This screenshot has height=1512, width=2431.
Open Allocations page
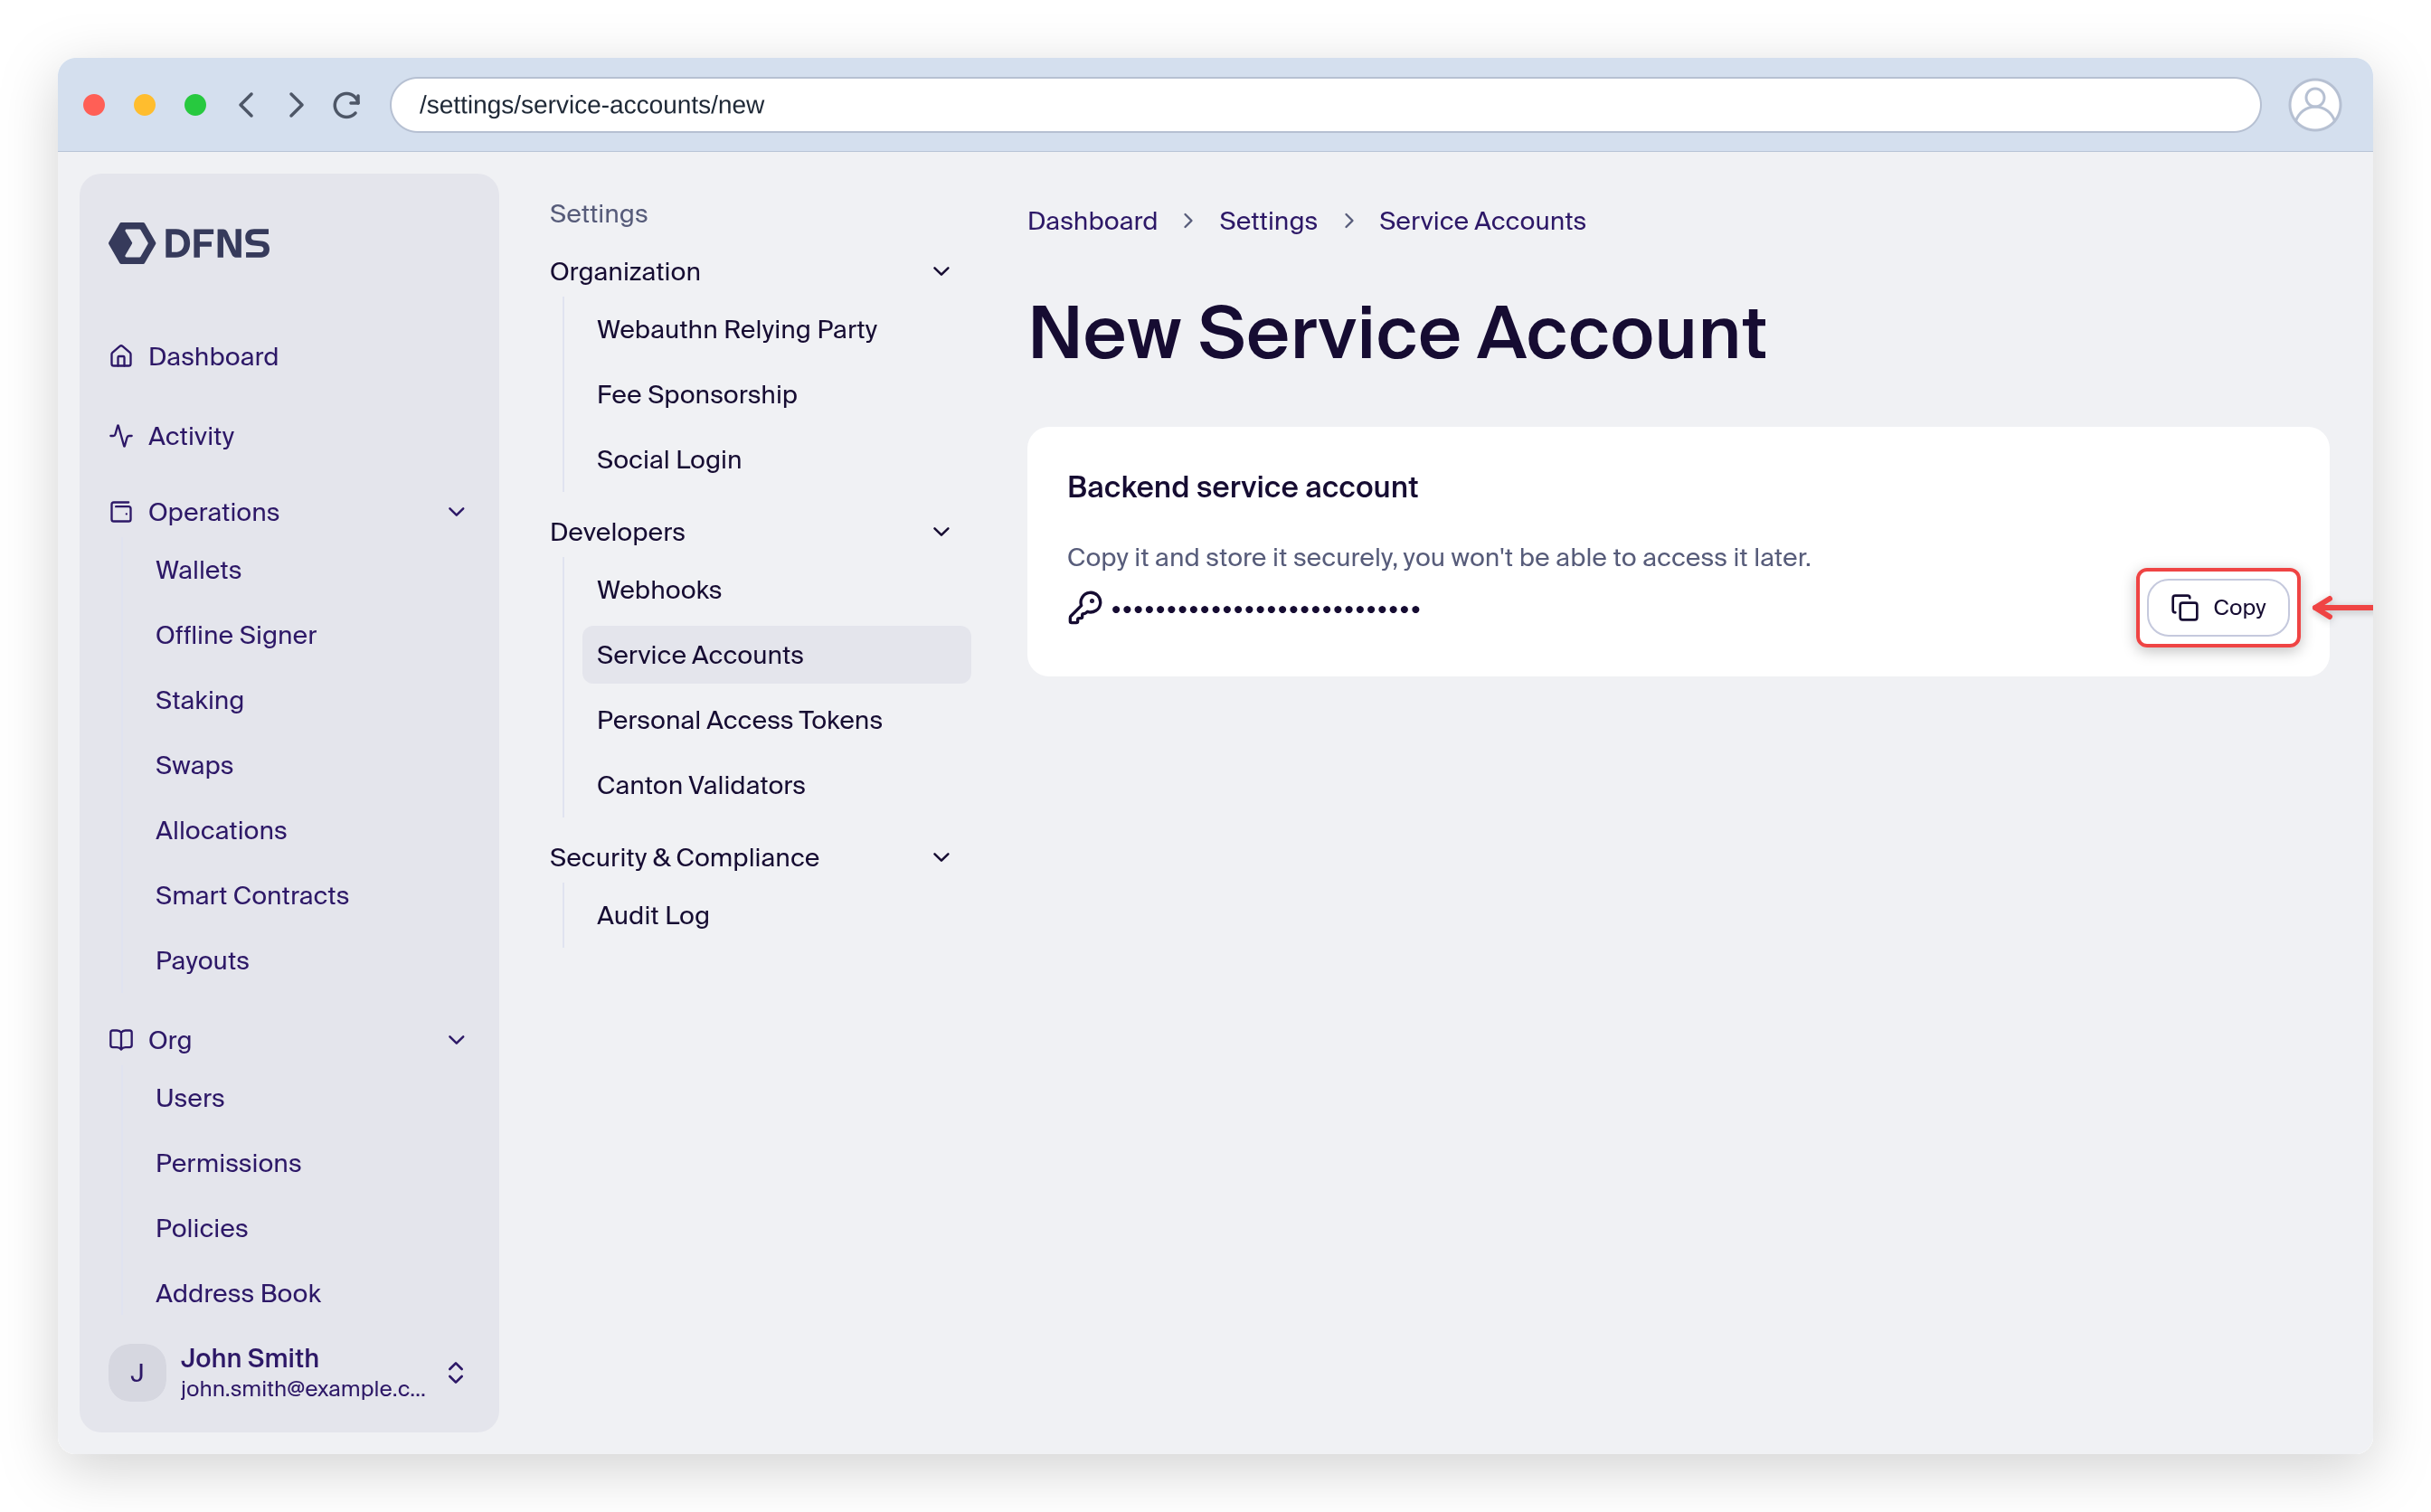tap(221, 830)
